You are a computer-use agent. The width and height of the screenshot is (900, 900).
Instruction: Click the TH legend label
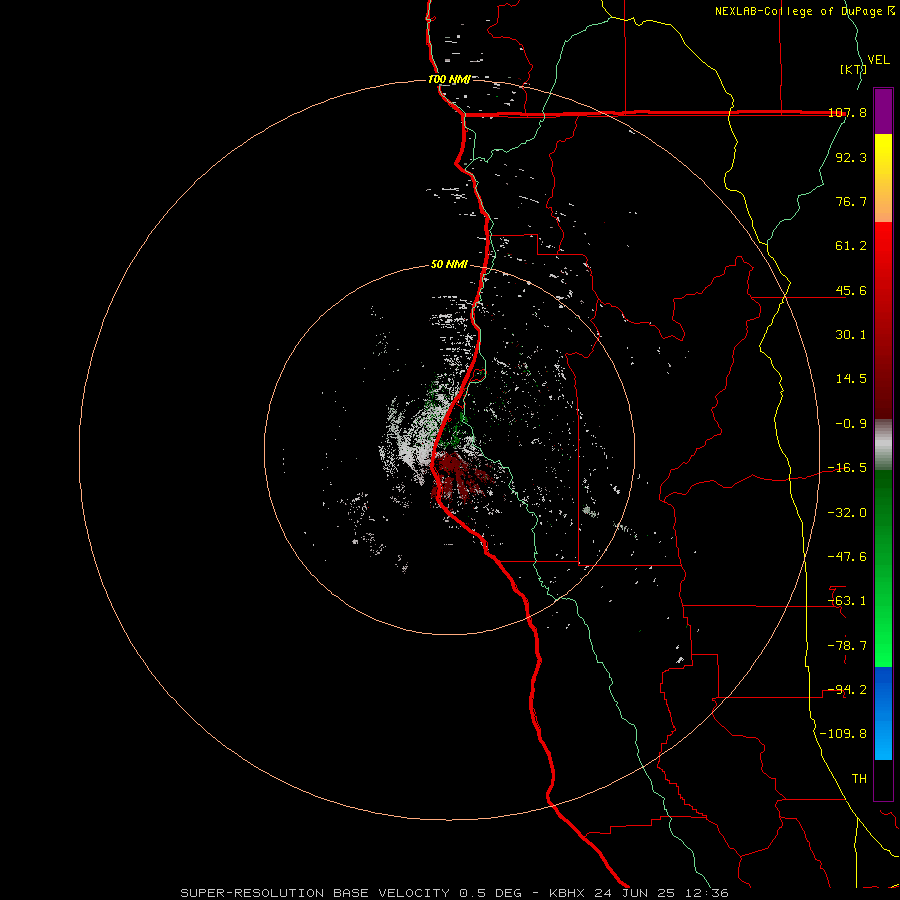pyautogui.click(x=859, y=779)
